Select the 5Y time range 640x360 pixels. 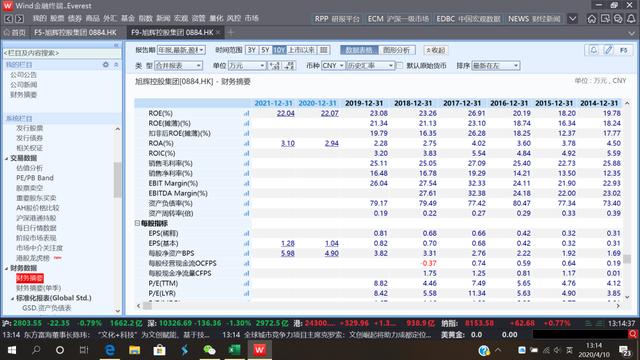pos(265,50)
